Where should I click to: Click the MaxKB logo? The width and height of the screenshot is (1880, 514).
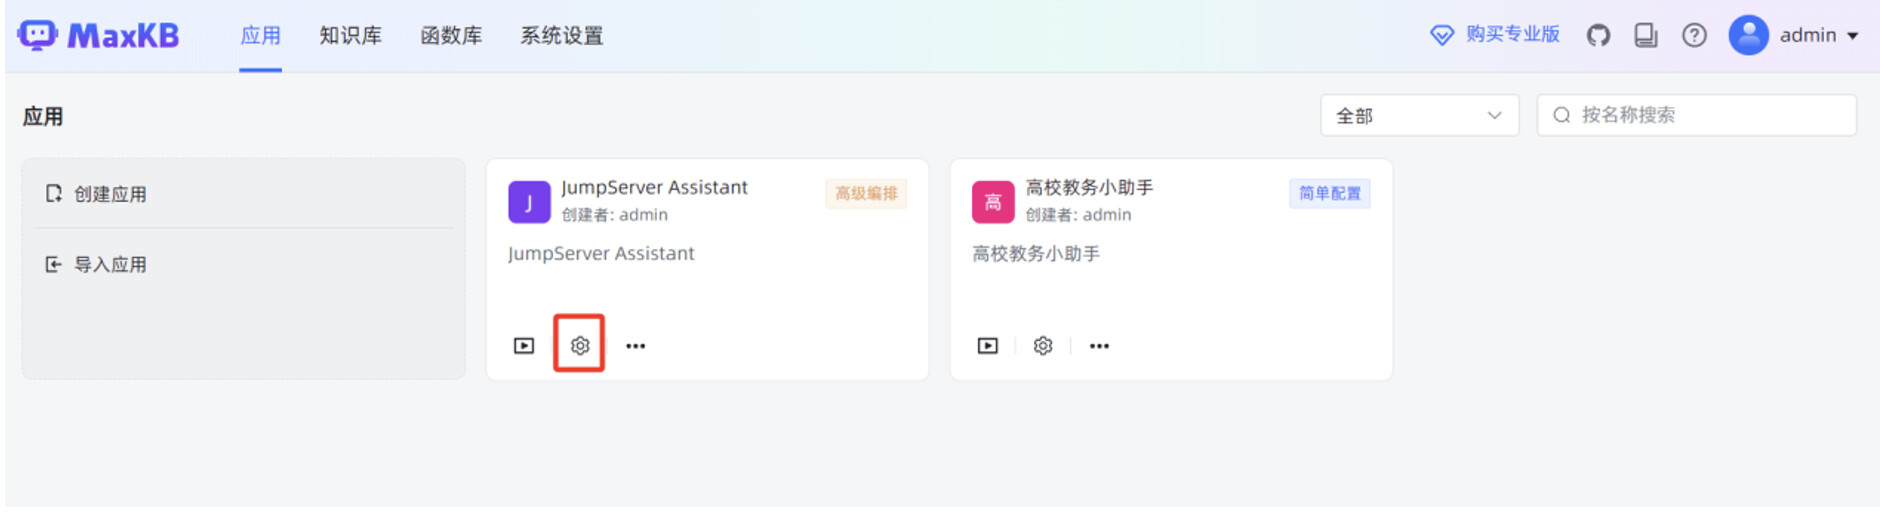point(98,36)
